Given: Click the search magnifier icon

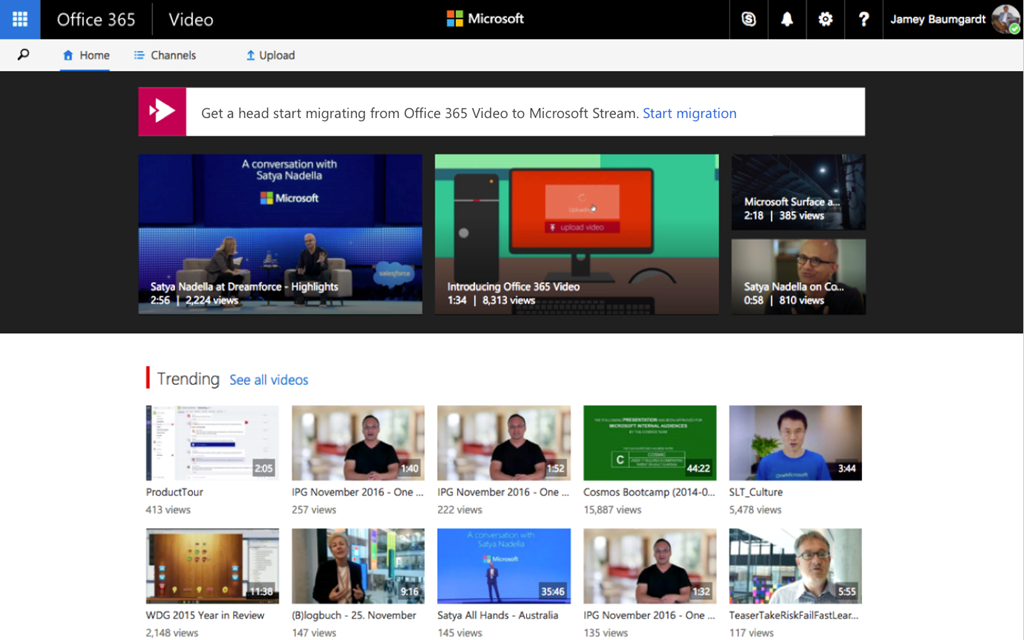Looking at the screenshot, I should (24, 55).
